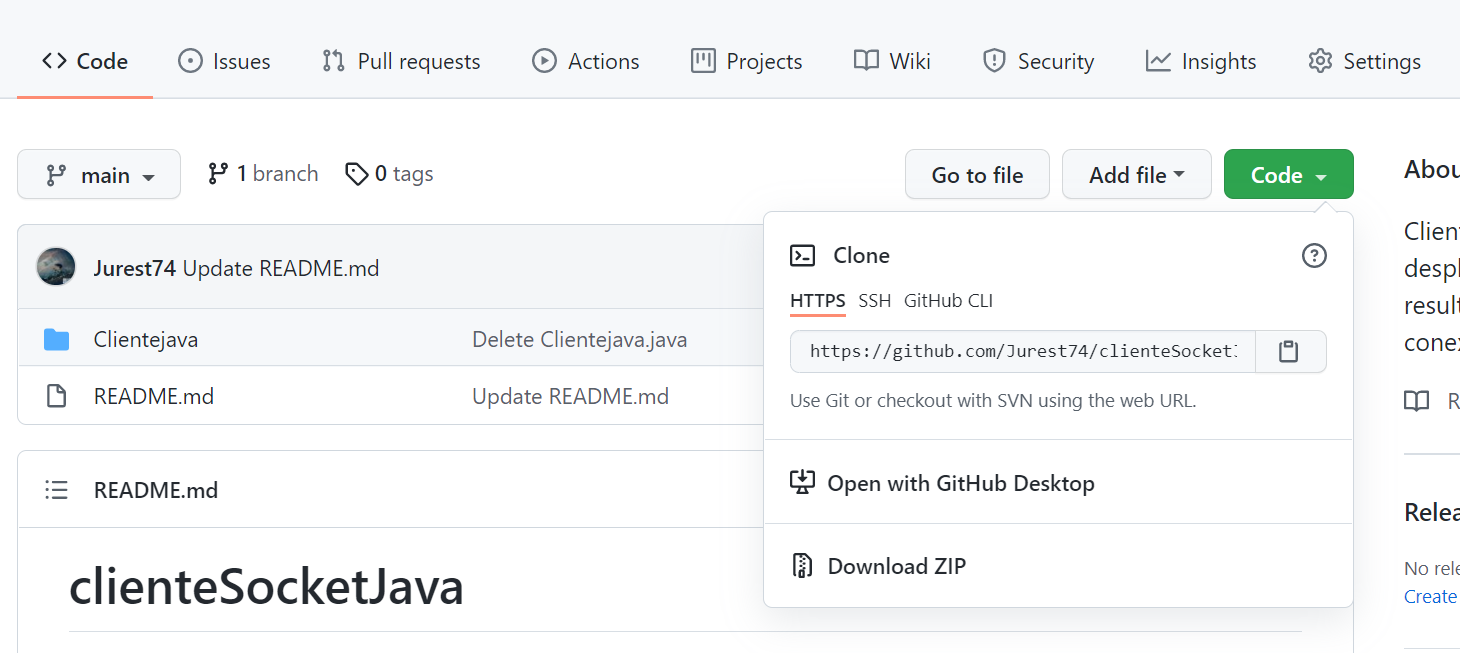Open repository Settings tab
The width and height of the screenshot is (1460, 653).
[1364, 61]
